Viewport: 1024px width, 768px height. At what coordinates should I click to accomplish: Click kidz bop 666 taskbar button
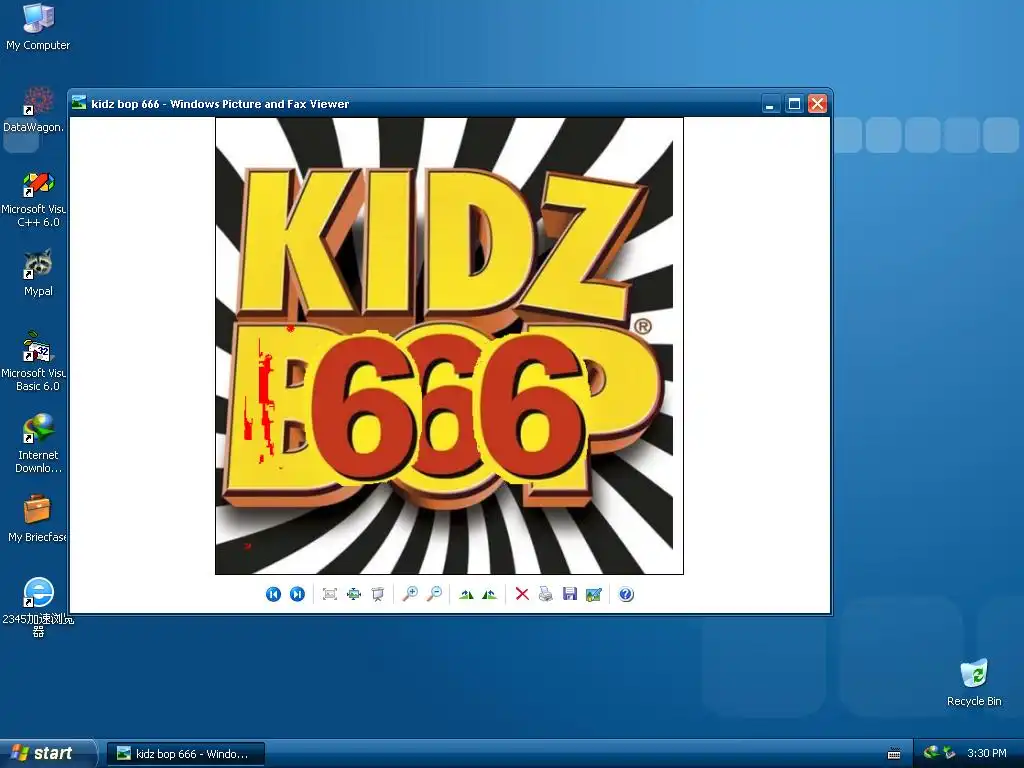(x=186, y=754)
